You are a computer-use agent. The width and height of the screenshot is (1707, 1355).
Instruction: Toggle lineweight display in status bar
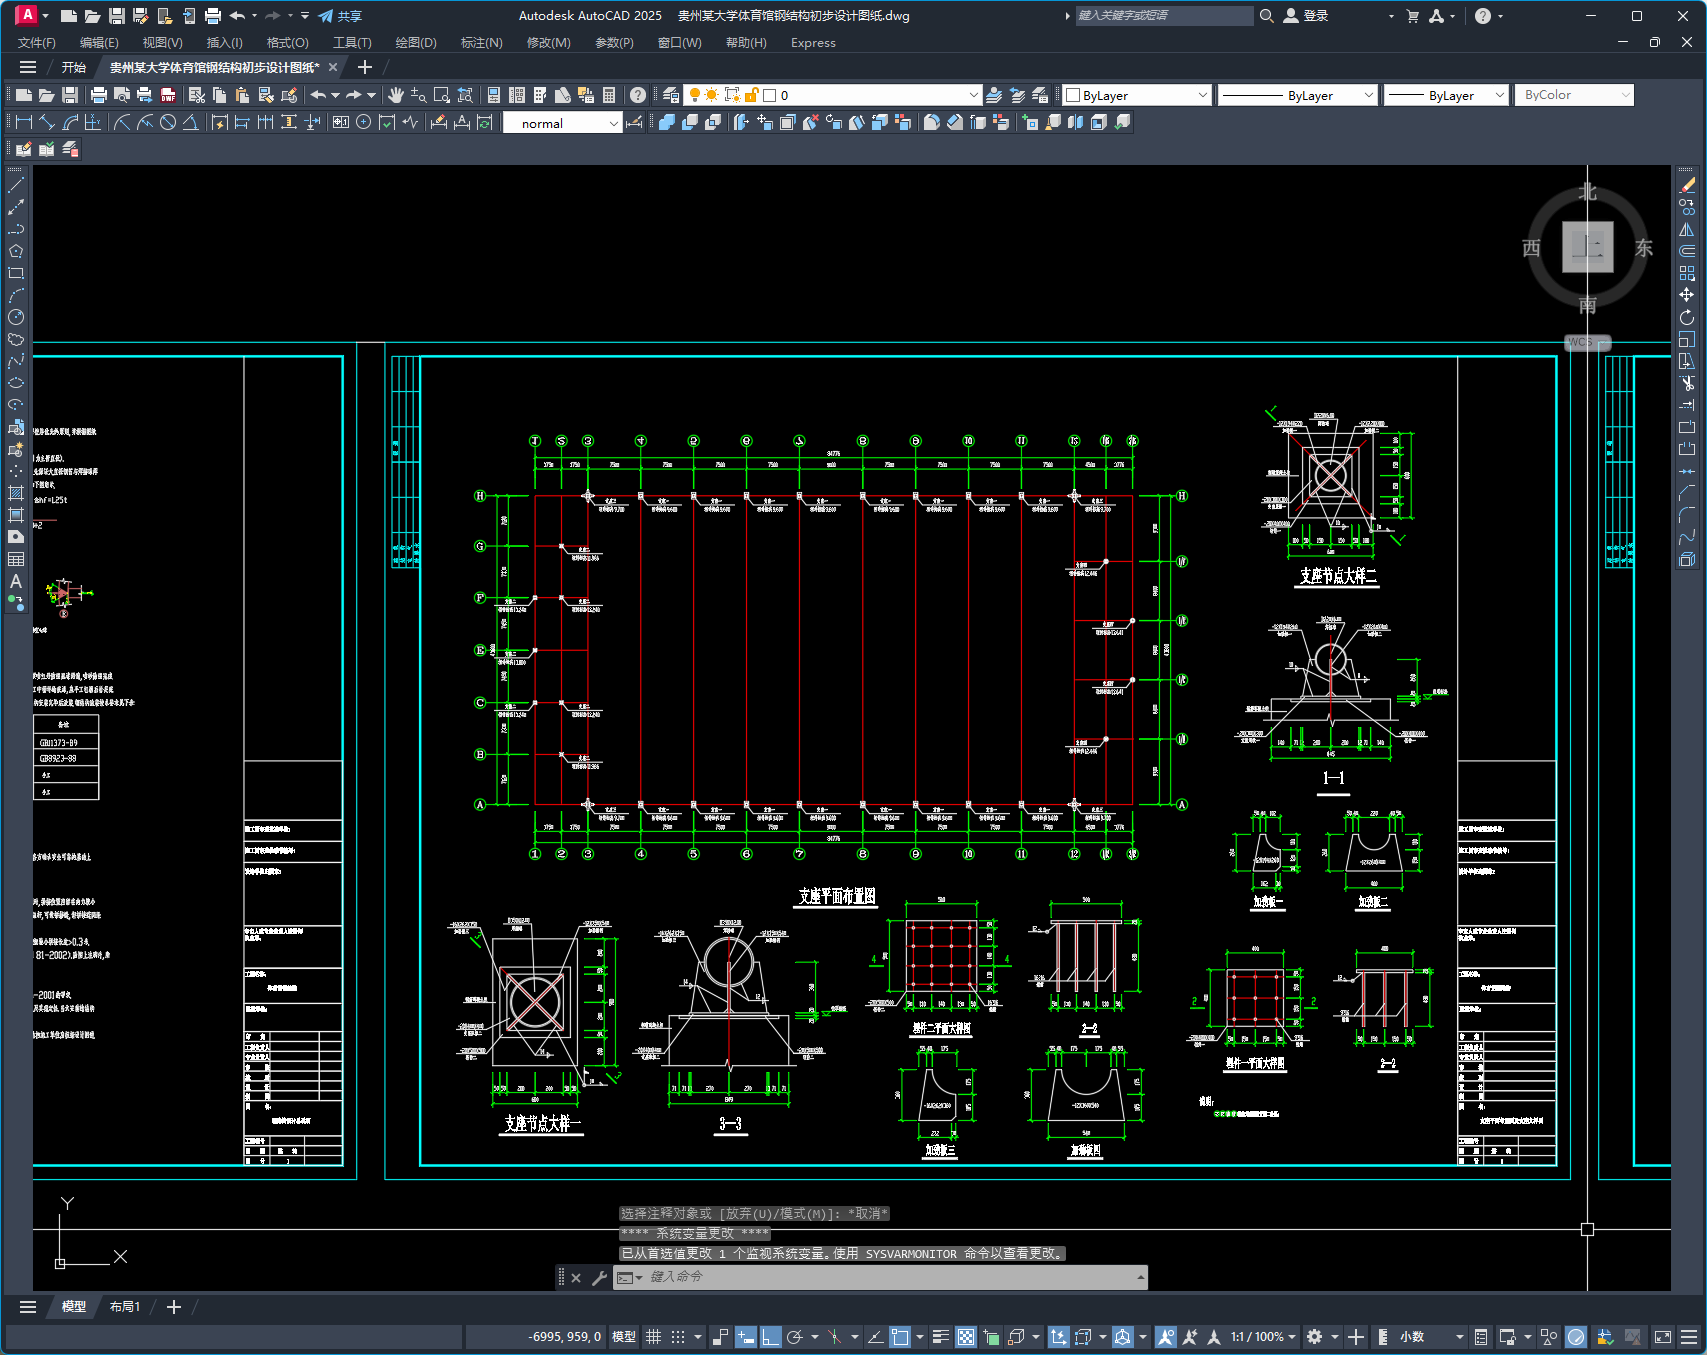point(941,1337)
